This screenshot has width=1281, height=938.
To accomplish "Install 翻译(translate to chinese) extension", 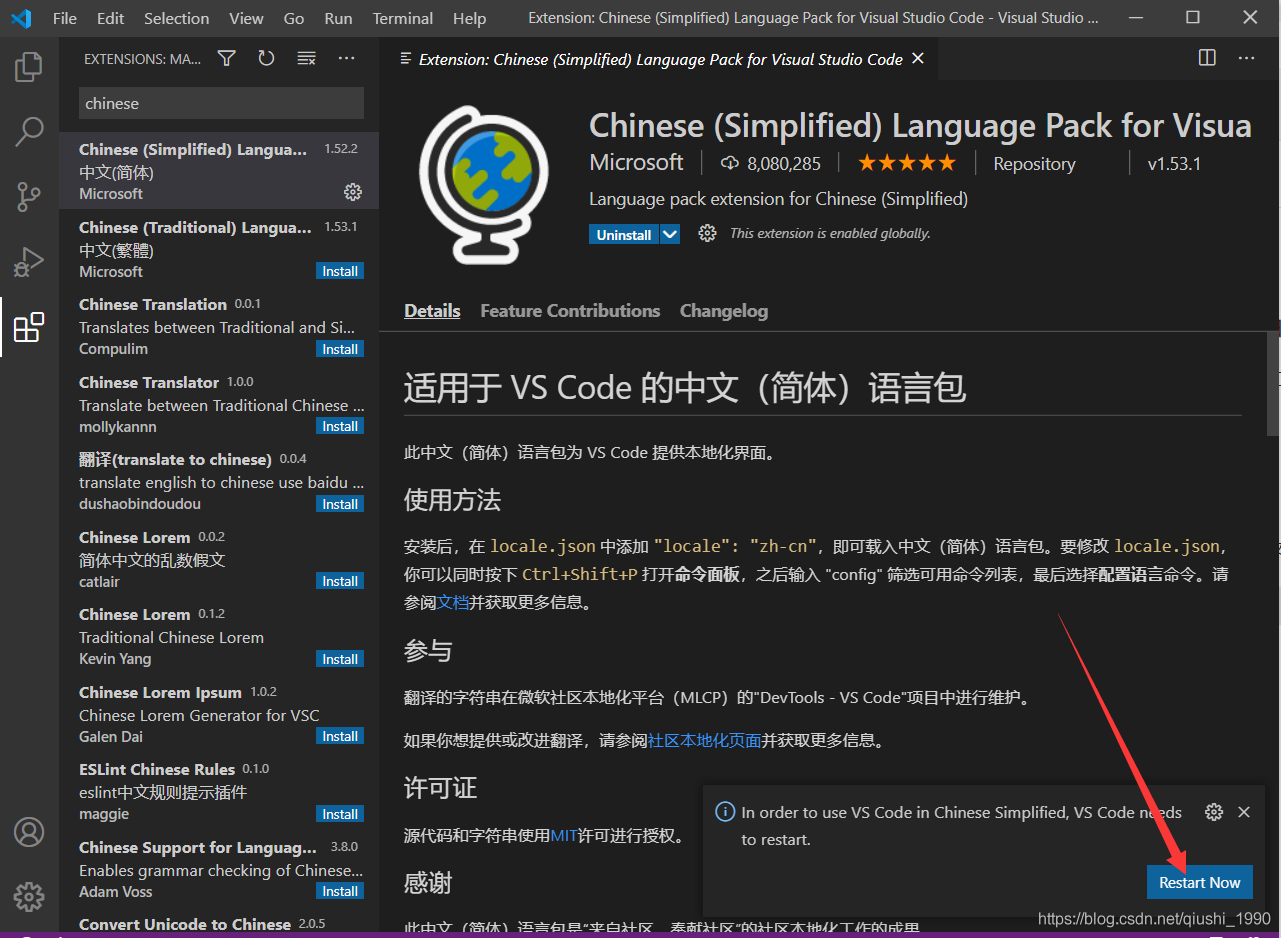I will pyautogui.click(x=340, y=504).
